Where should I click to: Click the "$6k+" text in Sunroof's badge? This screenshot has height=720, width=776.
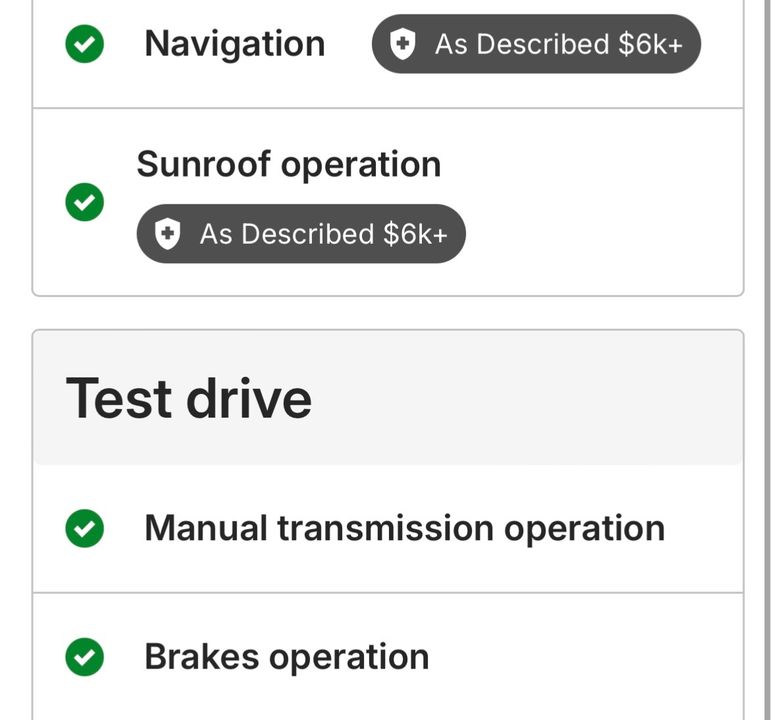[x=415, y=234]
